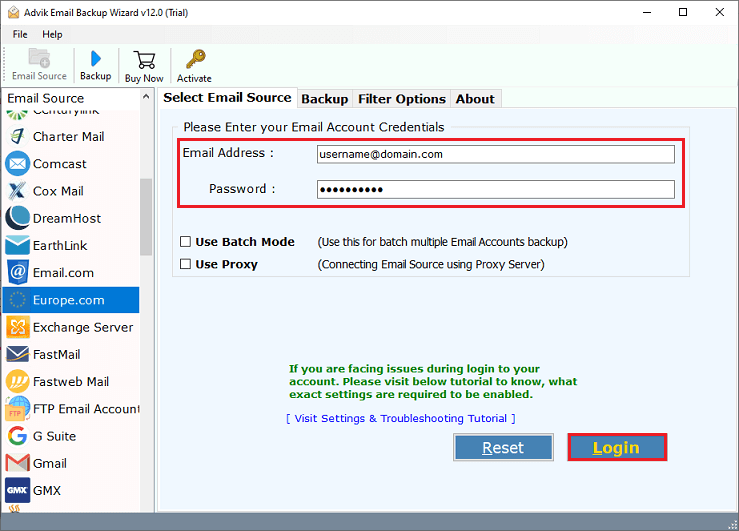The width and height of the screenshot is (739, 531).
Task: Enable the Use Batch Mode checkbox
Action: click(x=185, y=242)
